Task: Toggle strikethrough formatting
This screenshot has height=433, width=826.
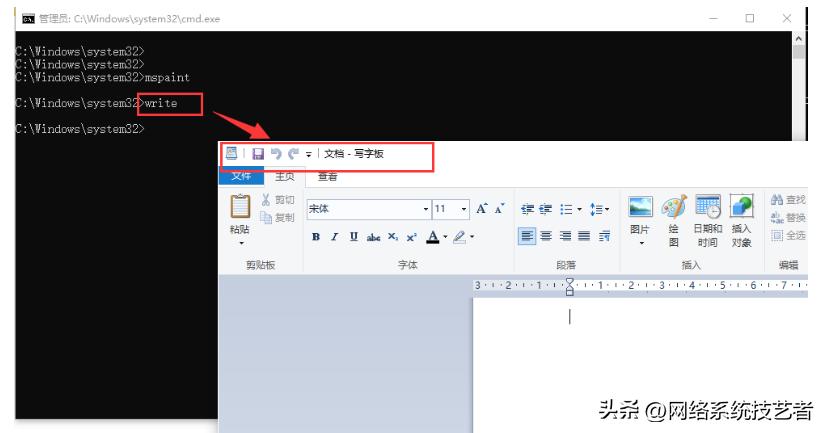Action: click(x=373, y=237)
